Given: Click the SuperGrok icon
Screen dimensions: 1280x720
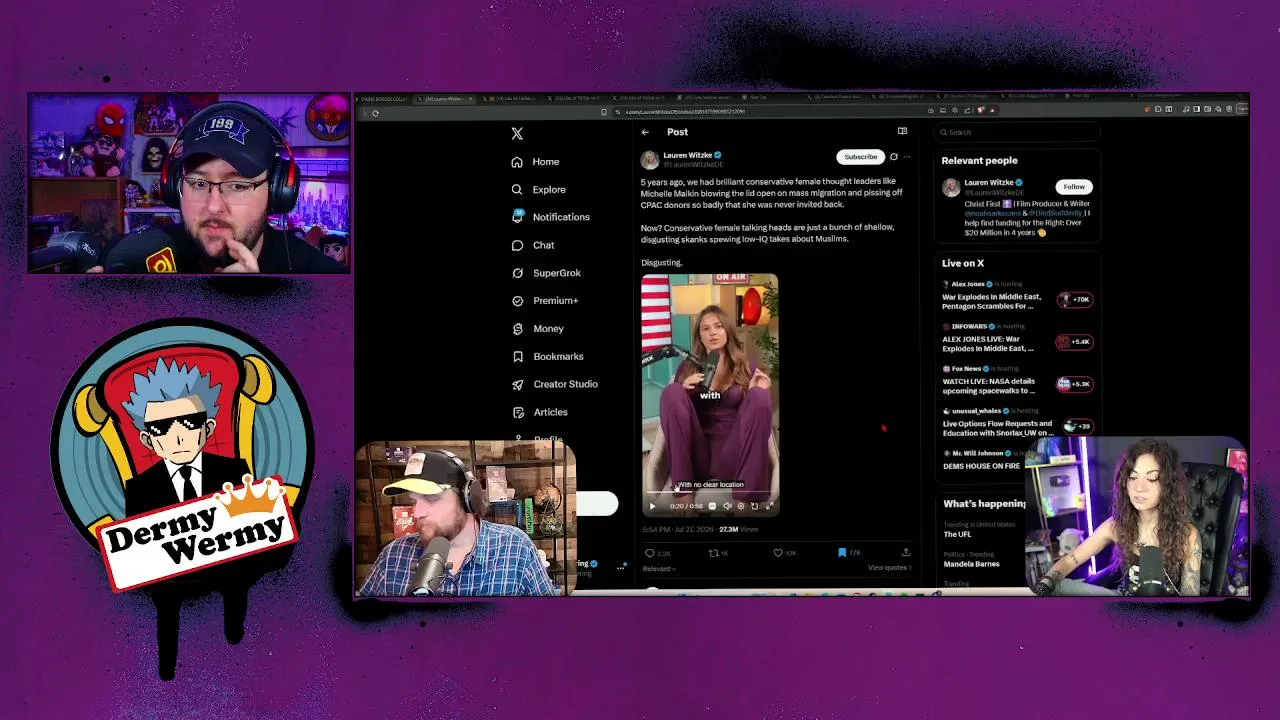Looking at the screenshot, I should point(517,273).
